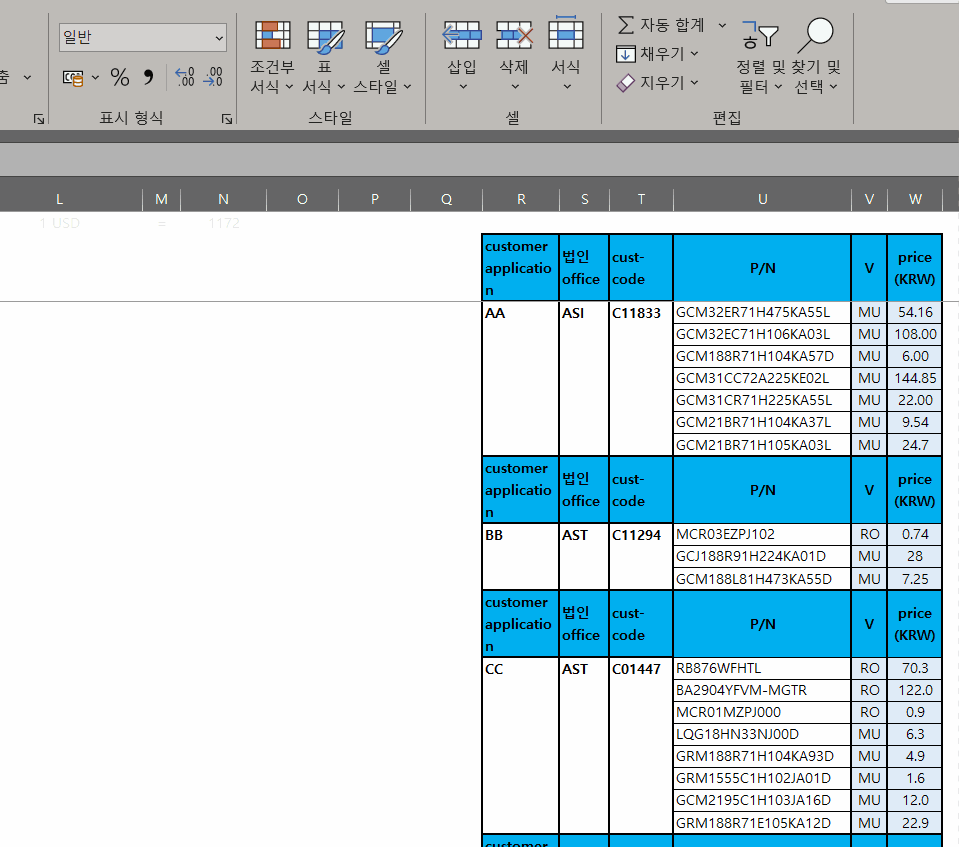Image resolution: width=959 pixels, height=847 pixels.
Task: Open Format as Table (표 서식)
Action: 324,57
